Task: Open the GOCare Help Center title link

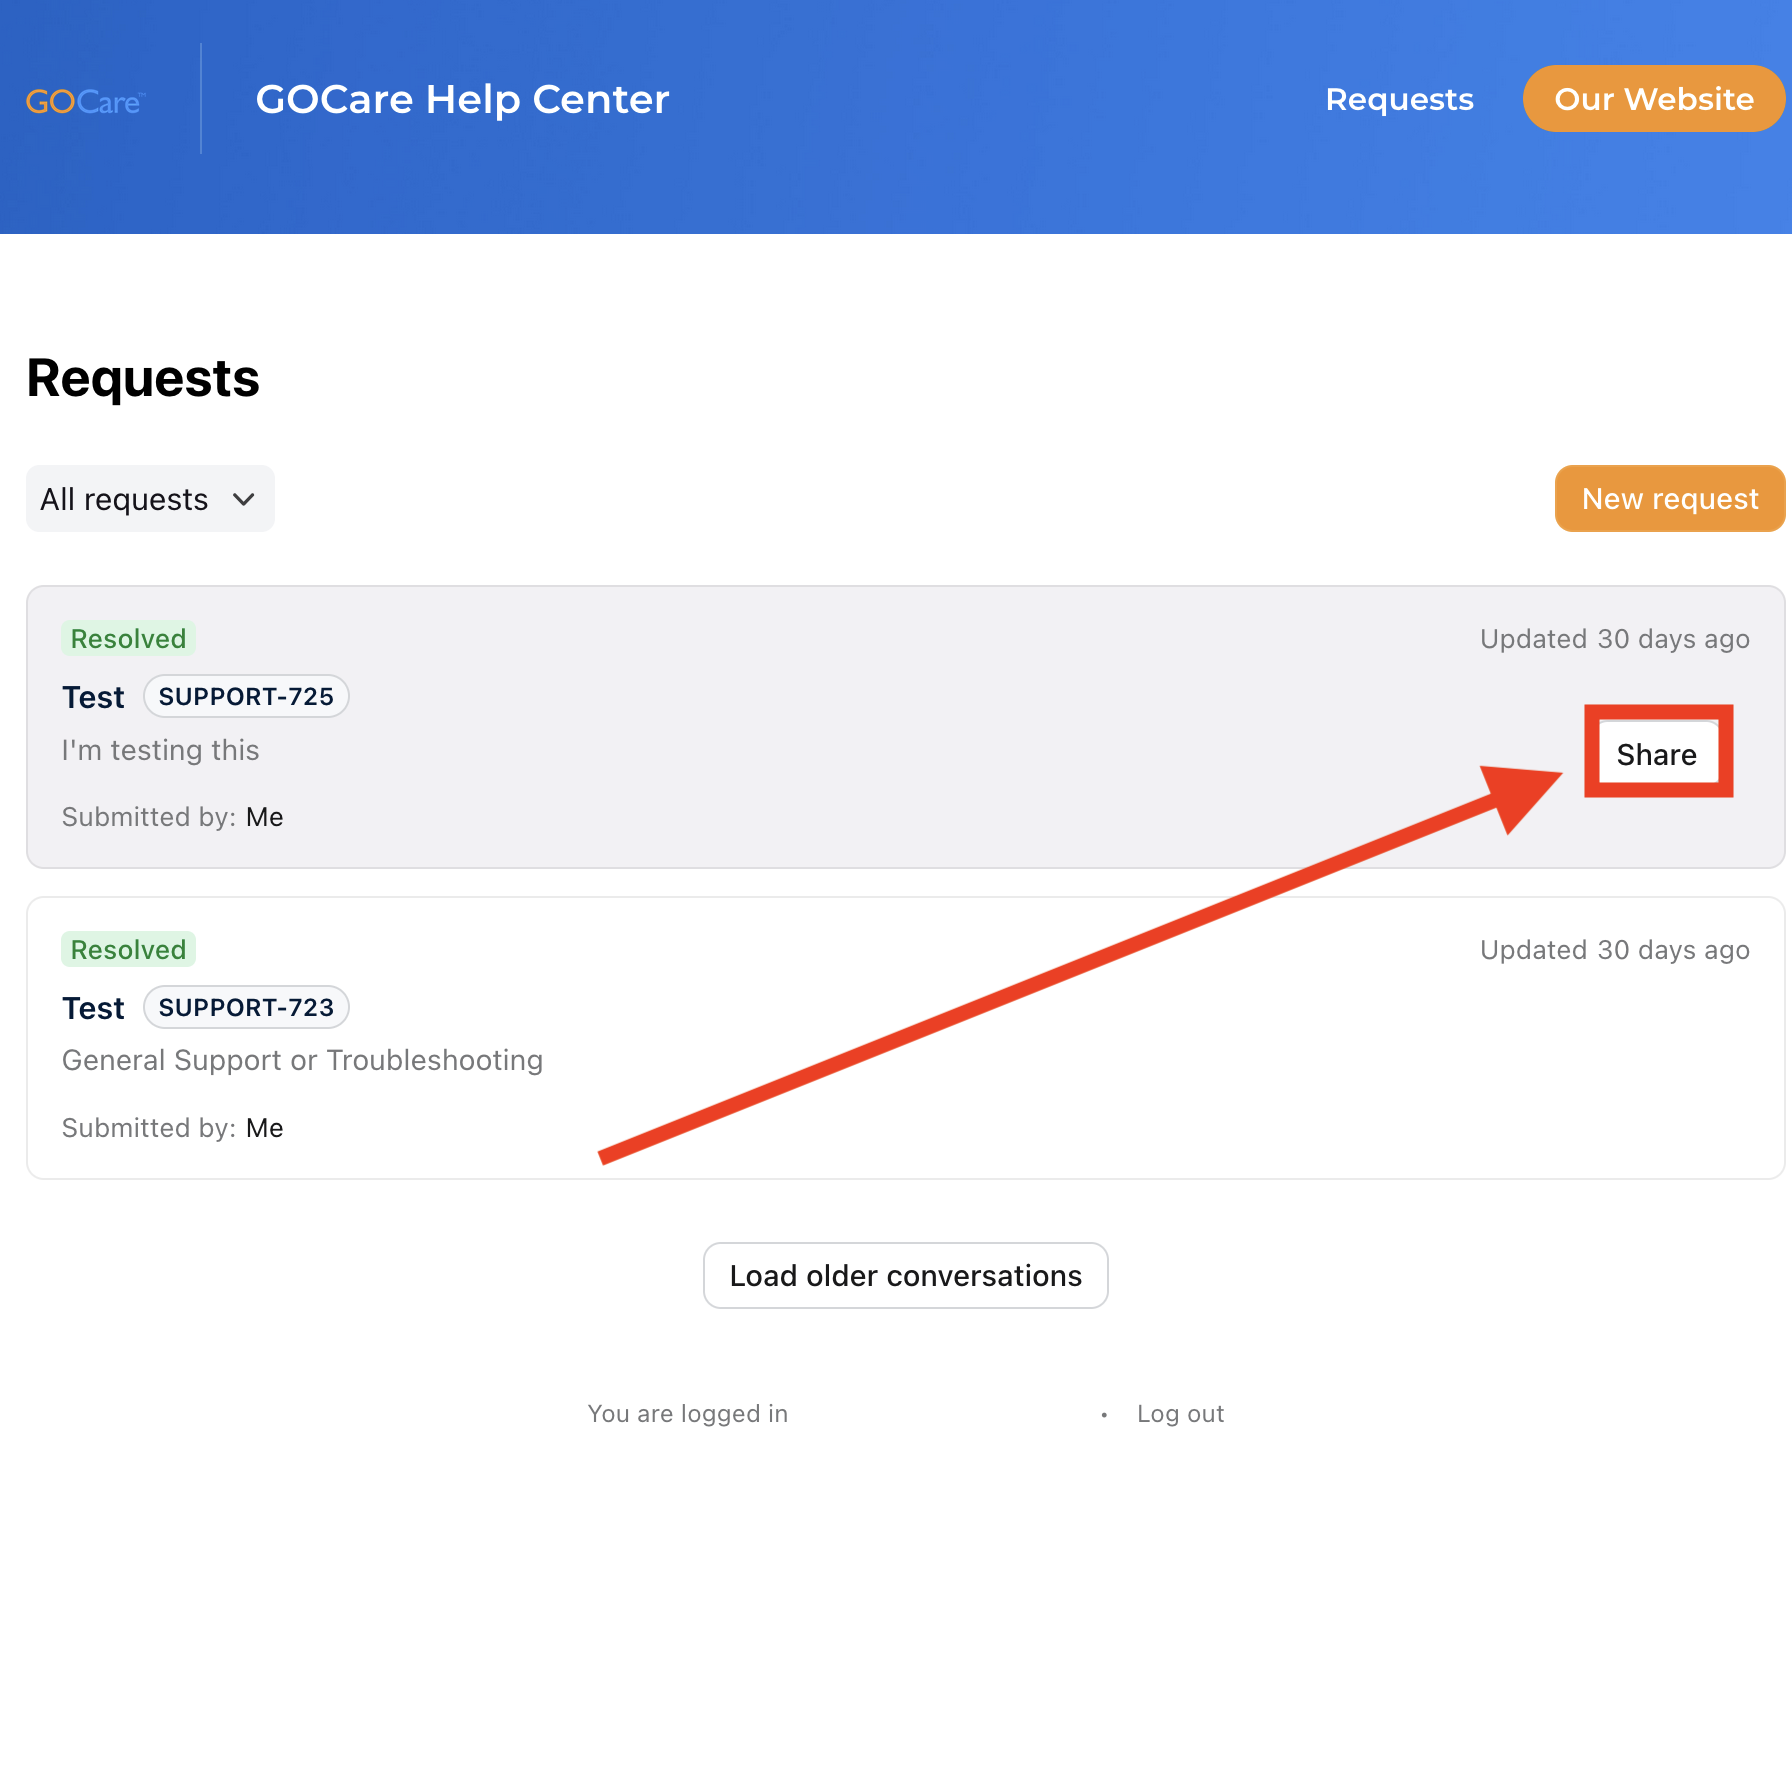Action: [x=462, y=100]
